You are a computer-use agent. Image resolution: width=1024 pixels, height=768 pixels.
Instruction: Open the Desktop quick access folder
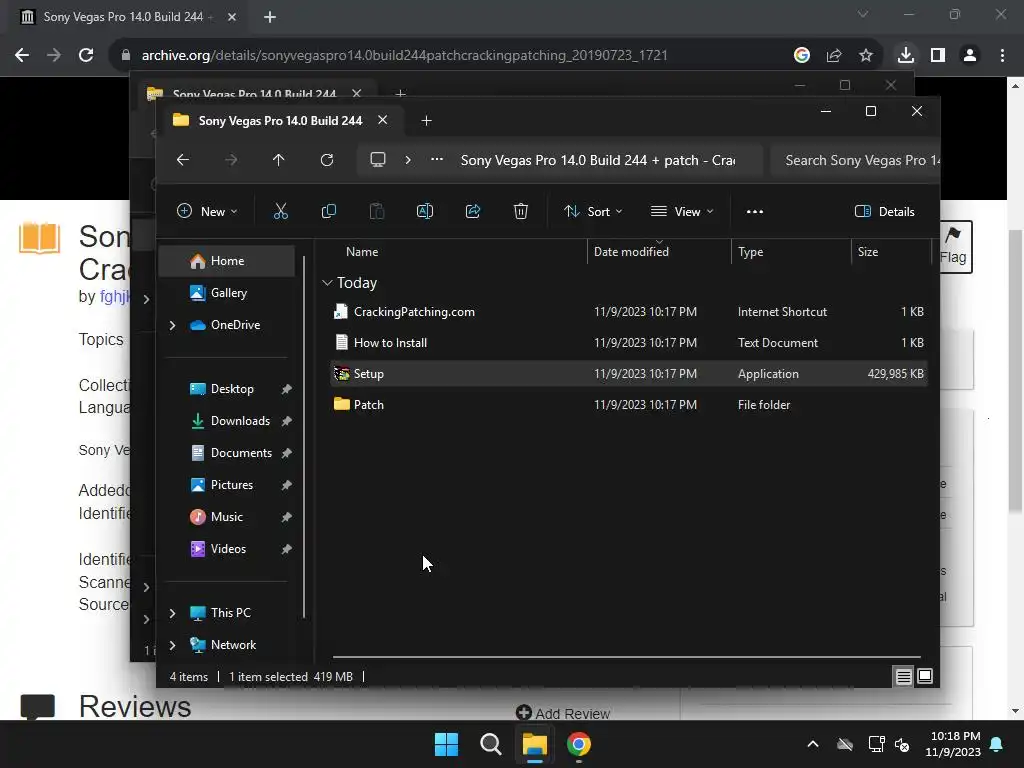point(227,389)
